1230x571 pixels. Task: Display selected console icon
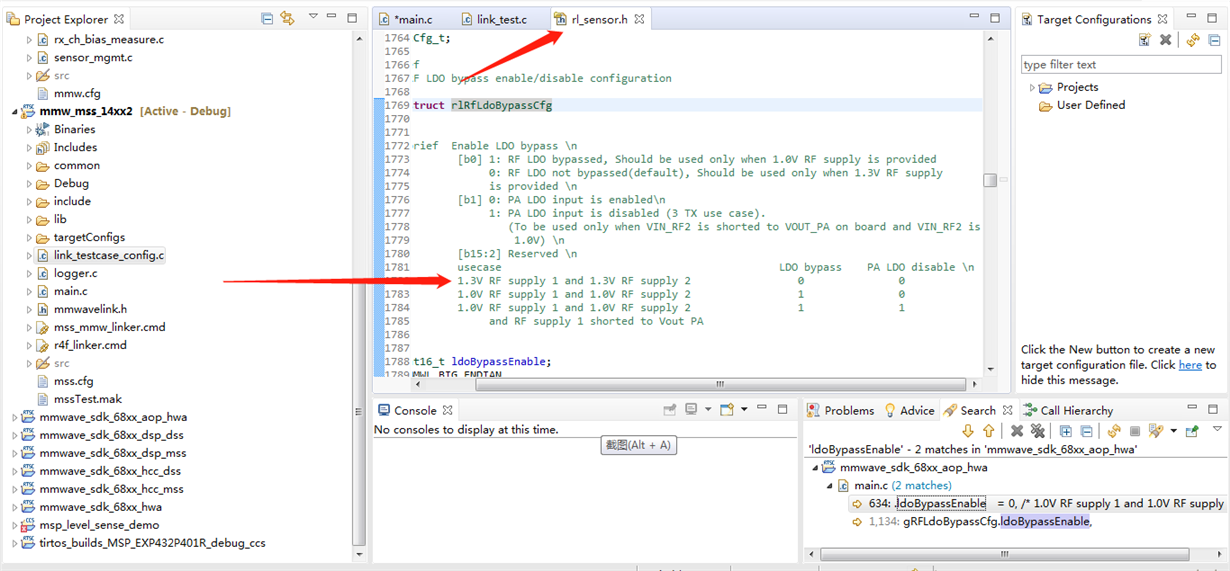[691, 410]
